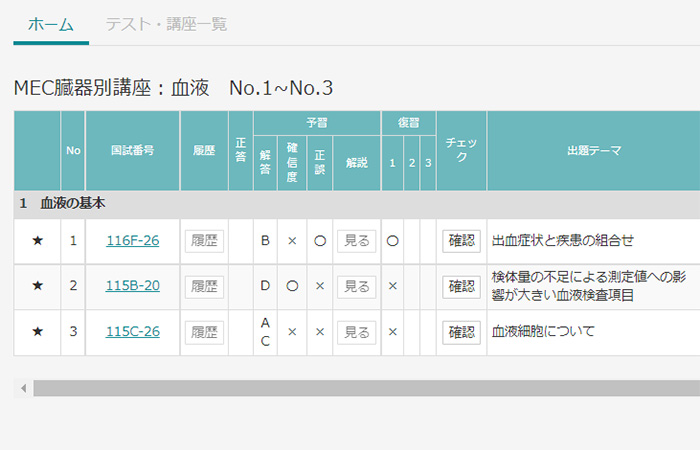Click the horizontal scrollbar left arrow
700x450 pixels.
click(x=24, y=388)
